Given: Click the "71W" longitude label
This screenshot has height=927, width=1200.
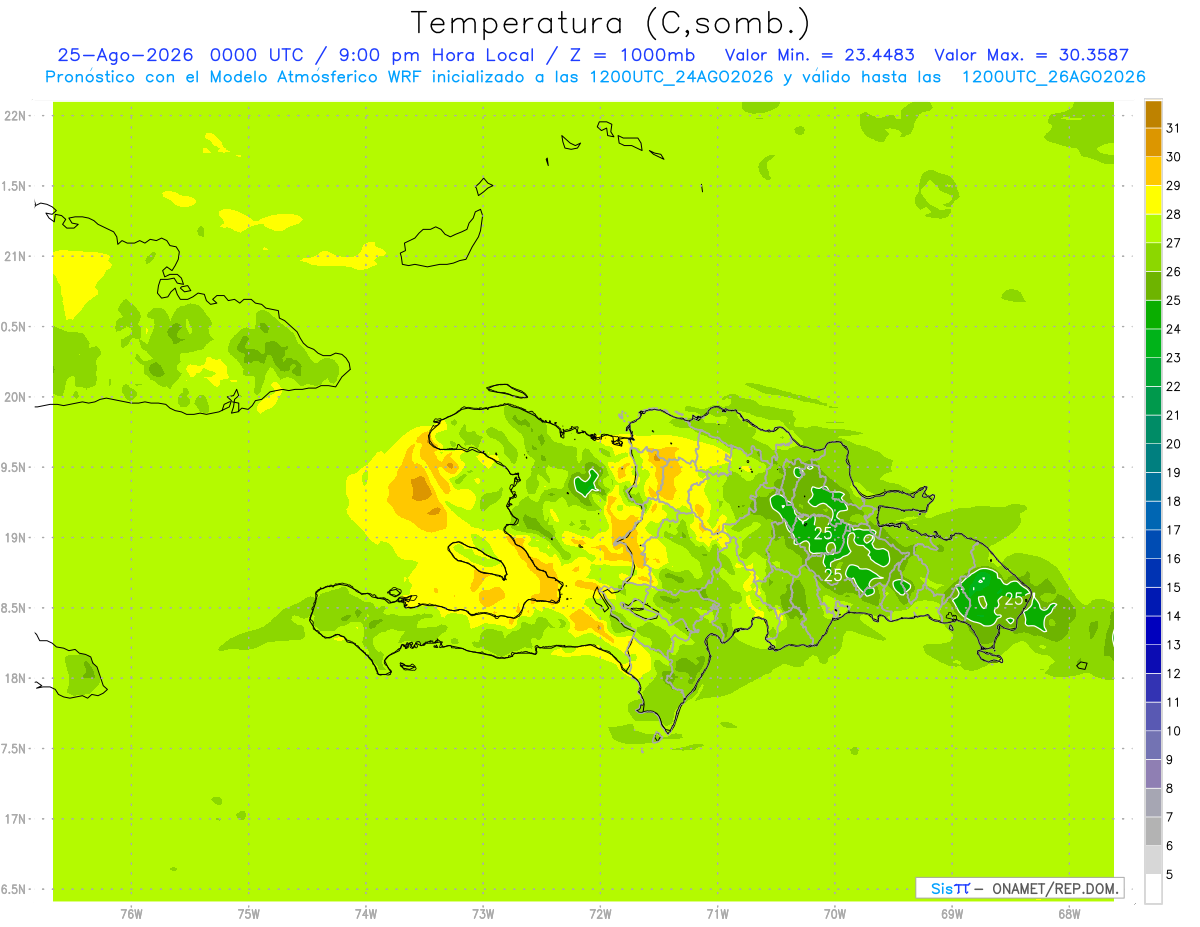Looking at the screenshot, I should pos(717,914).
